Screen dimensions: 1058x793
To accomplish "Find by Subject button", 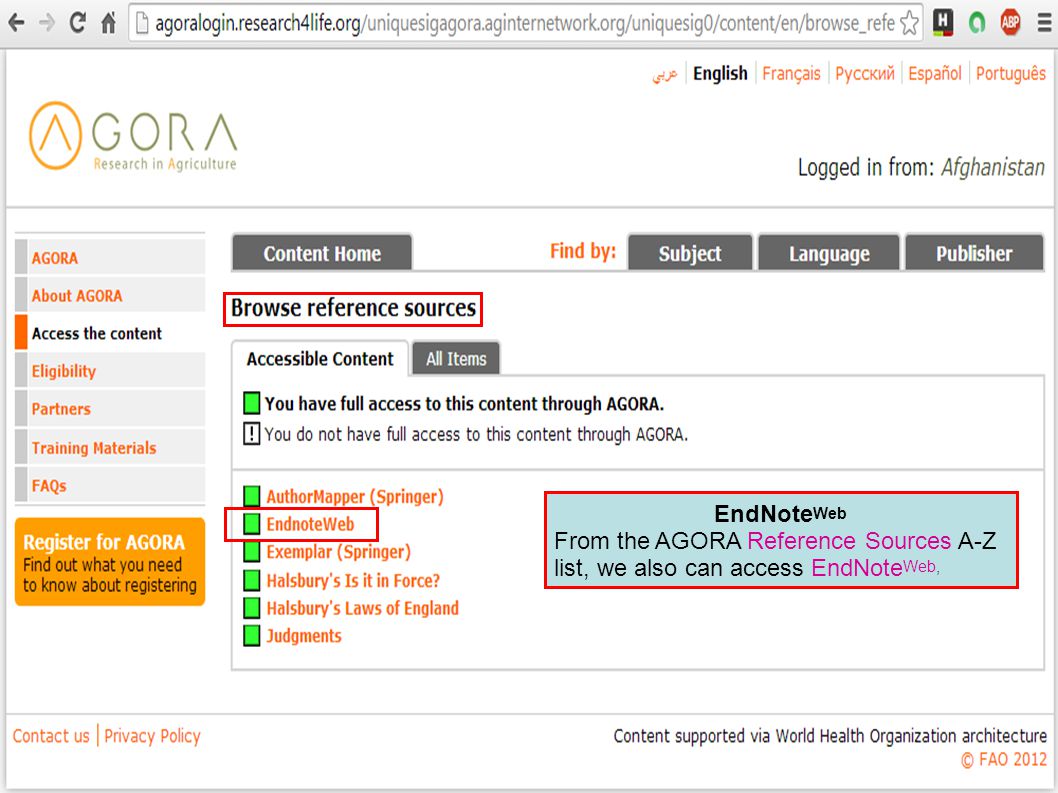I will coord(690,253).
